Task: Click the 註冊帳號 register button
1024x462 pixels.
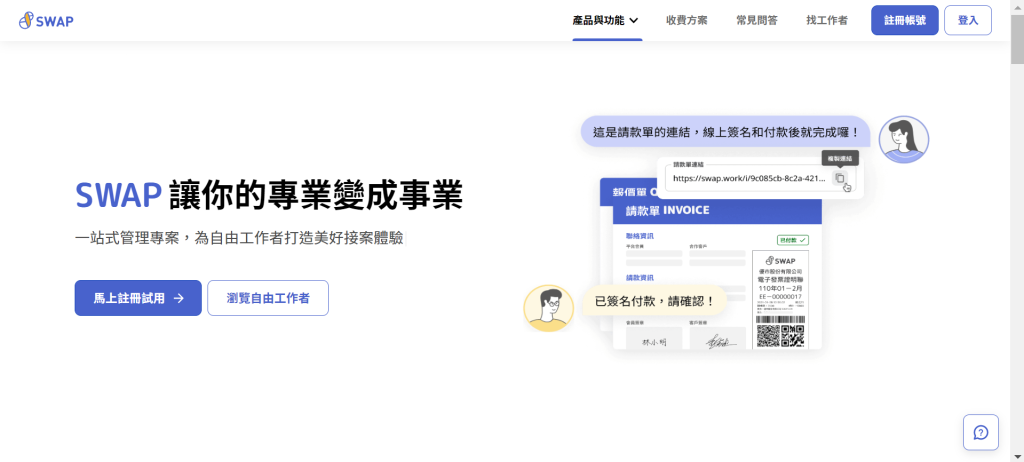Action: click(904, 20)
